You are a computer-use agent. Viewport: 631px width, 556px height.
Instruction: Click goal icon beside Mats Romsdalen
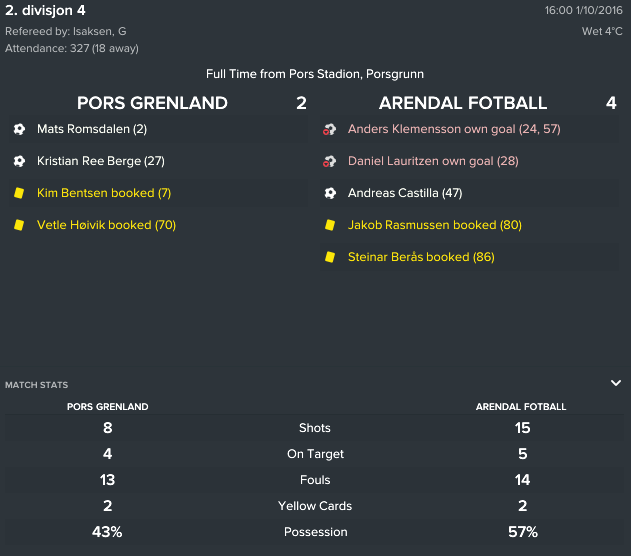click(19, 129)
